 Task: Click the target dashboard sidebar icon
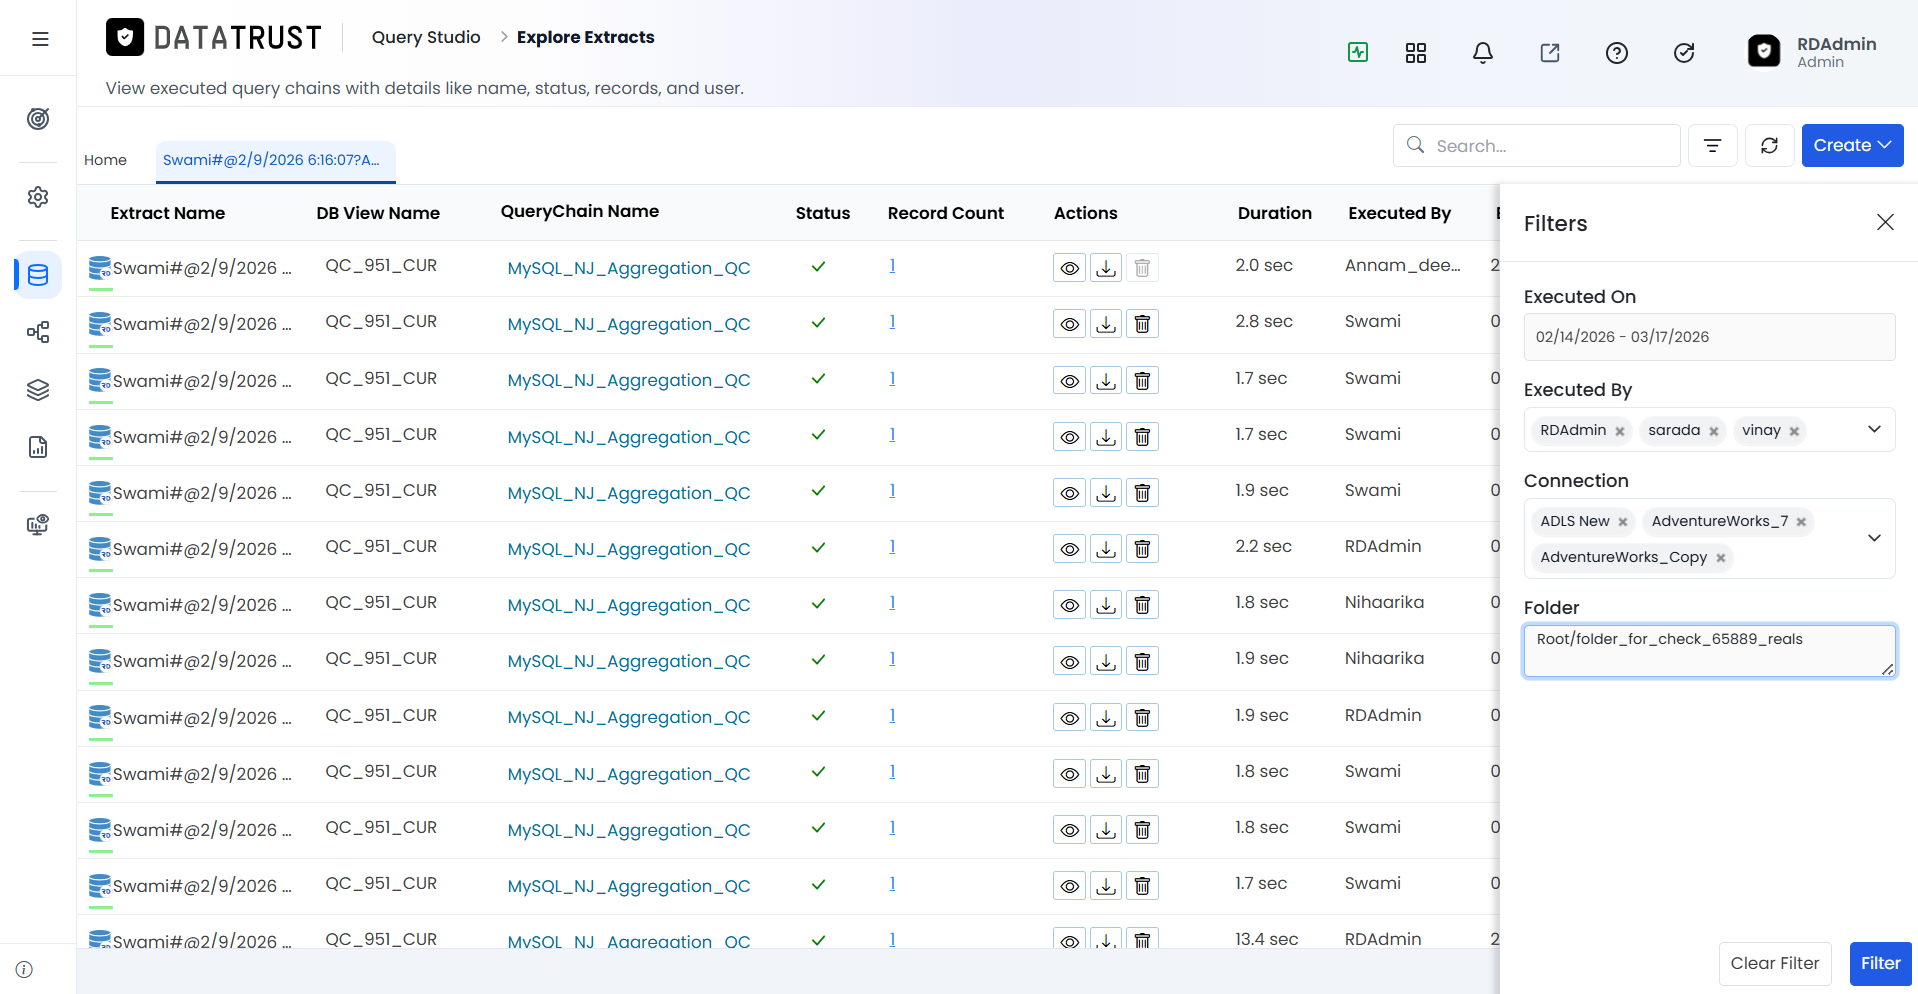pos(38,119)
